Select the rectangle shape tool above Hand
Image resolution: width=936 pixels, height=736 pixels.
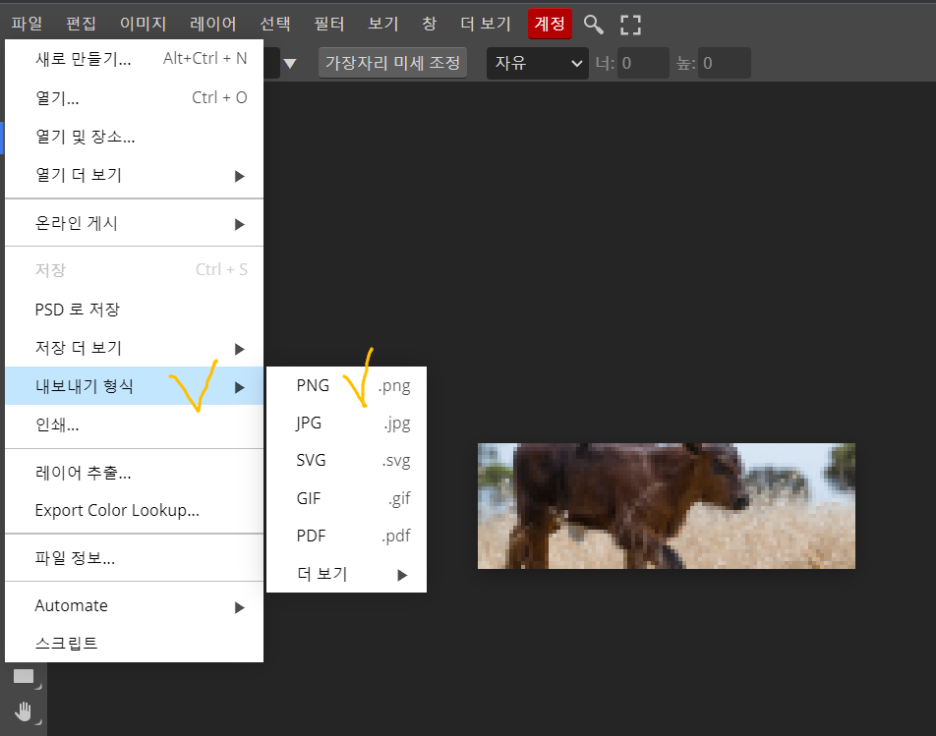click(x=24, y=676)
